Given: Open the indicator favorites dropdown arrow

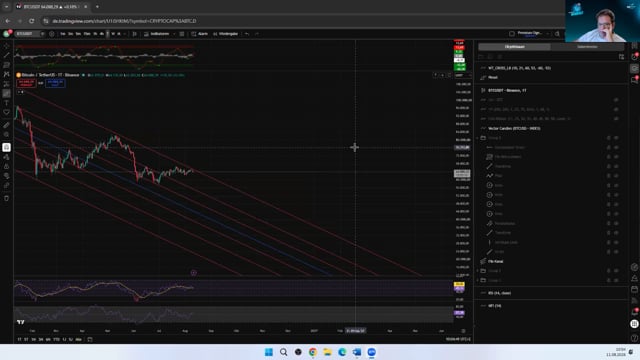Looking at the screenshot, I should coord(174,34).
